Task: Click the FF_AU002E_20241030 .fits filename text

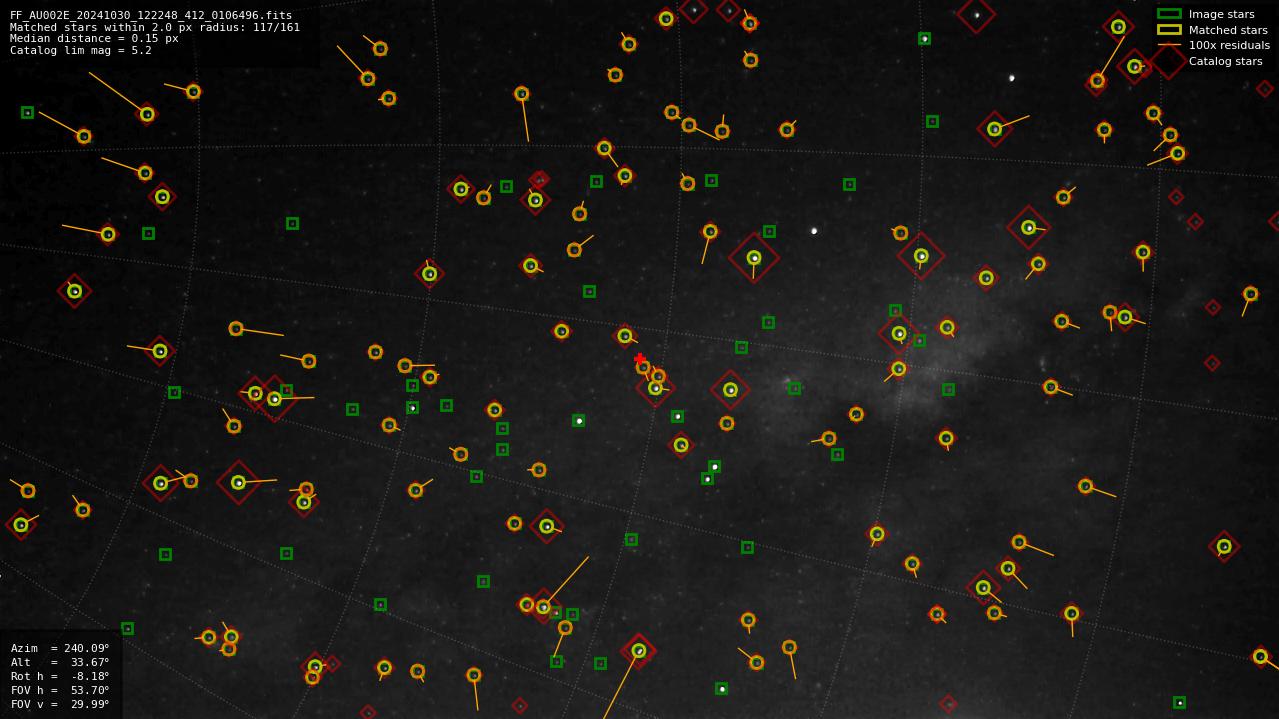Action: click(151, 15)
